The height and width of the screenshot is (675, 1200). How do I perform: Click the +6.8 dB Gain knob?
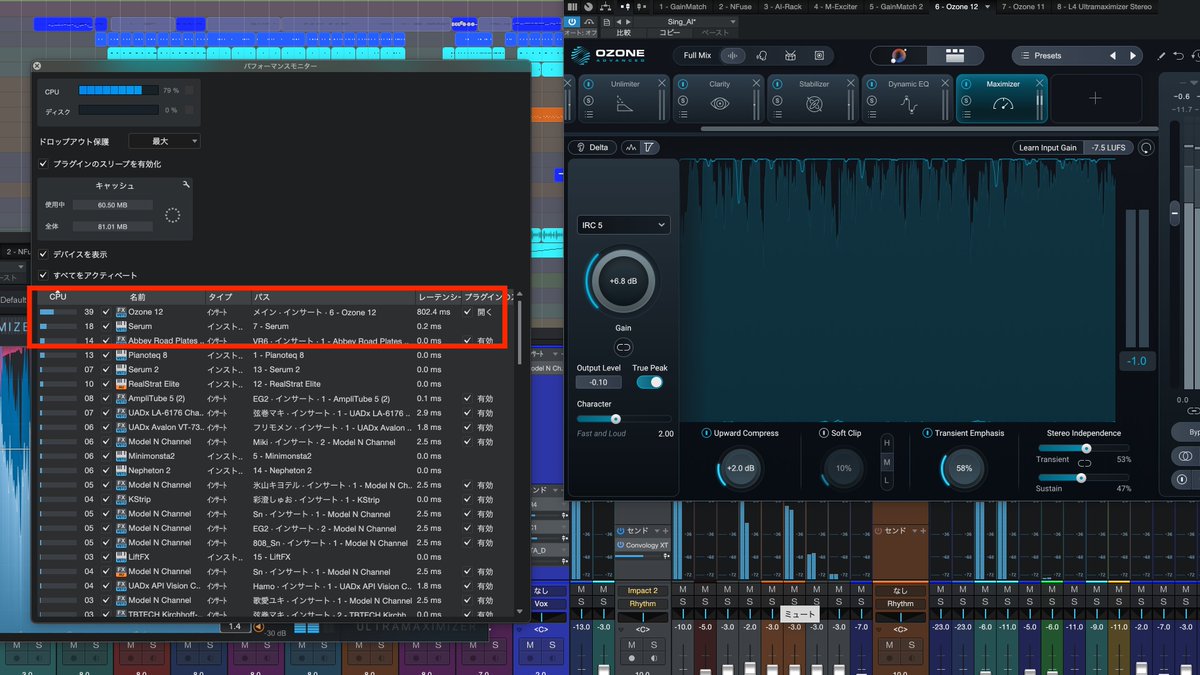[x=623, y=281]
